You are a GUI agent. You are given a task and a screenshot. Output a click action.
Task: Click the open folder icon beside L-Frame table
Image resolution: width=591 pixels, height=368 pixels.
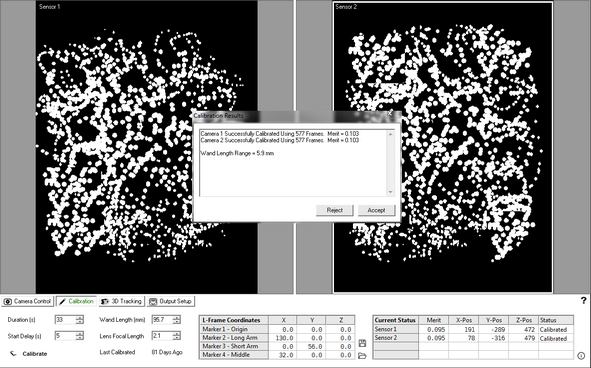tap(362, 355)
